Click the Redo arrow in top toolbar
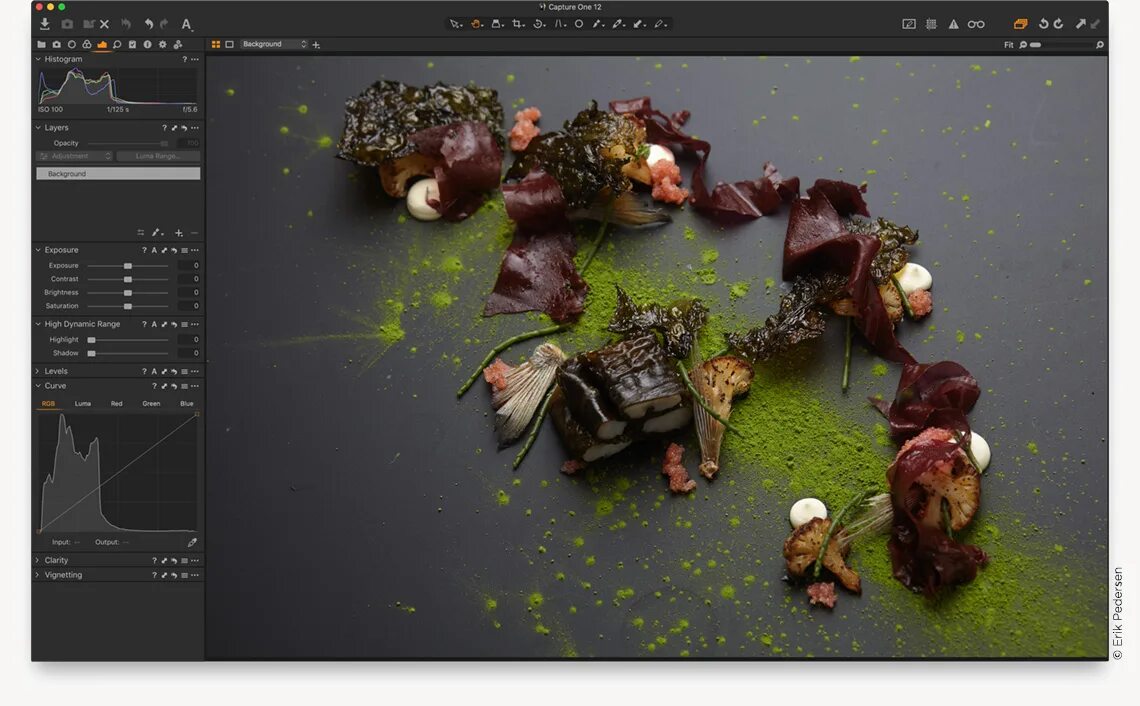Viewport: 1140px width, 706px height. coord(164,24)
